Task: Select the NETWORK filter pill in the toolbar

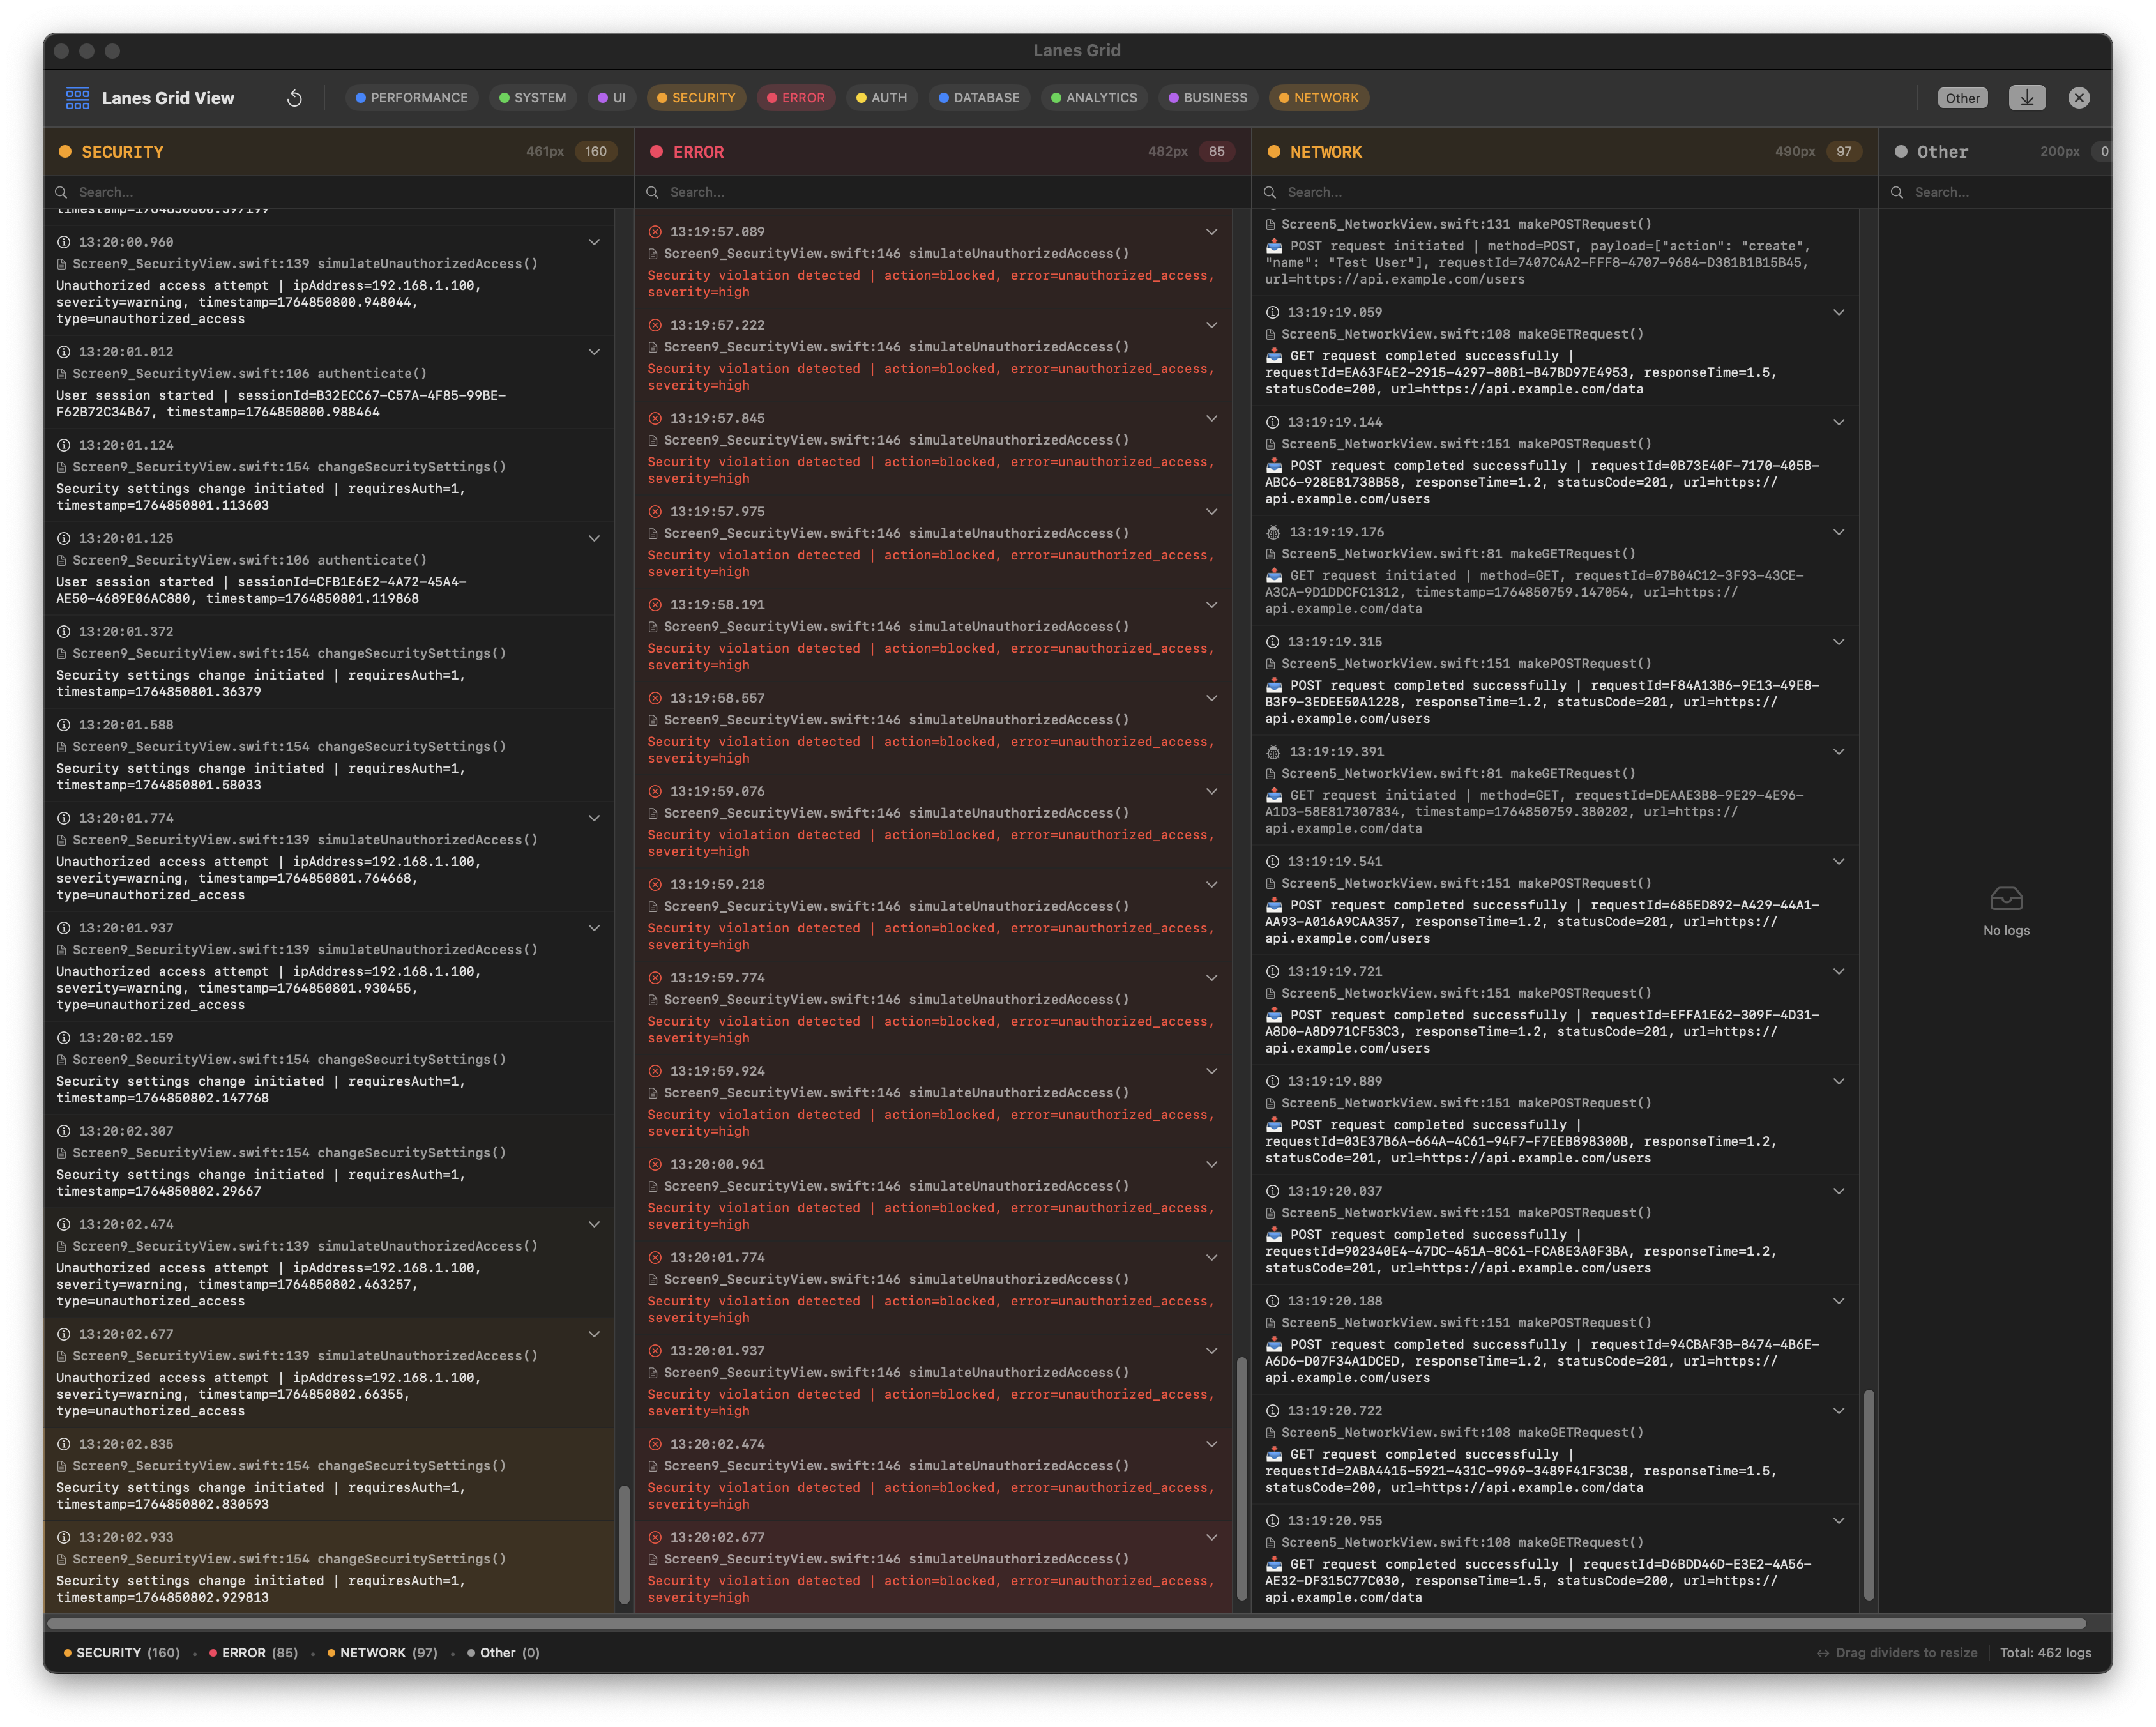Action: click(x=1318, y=98)
